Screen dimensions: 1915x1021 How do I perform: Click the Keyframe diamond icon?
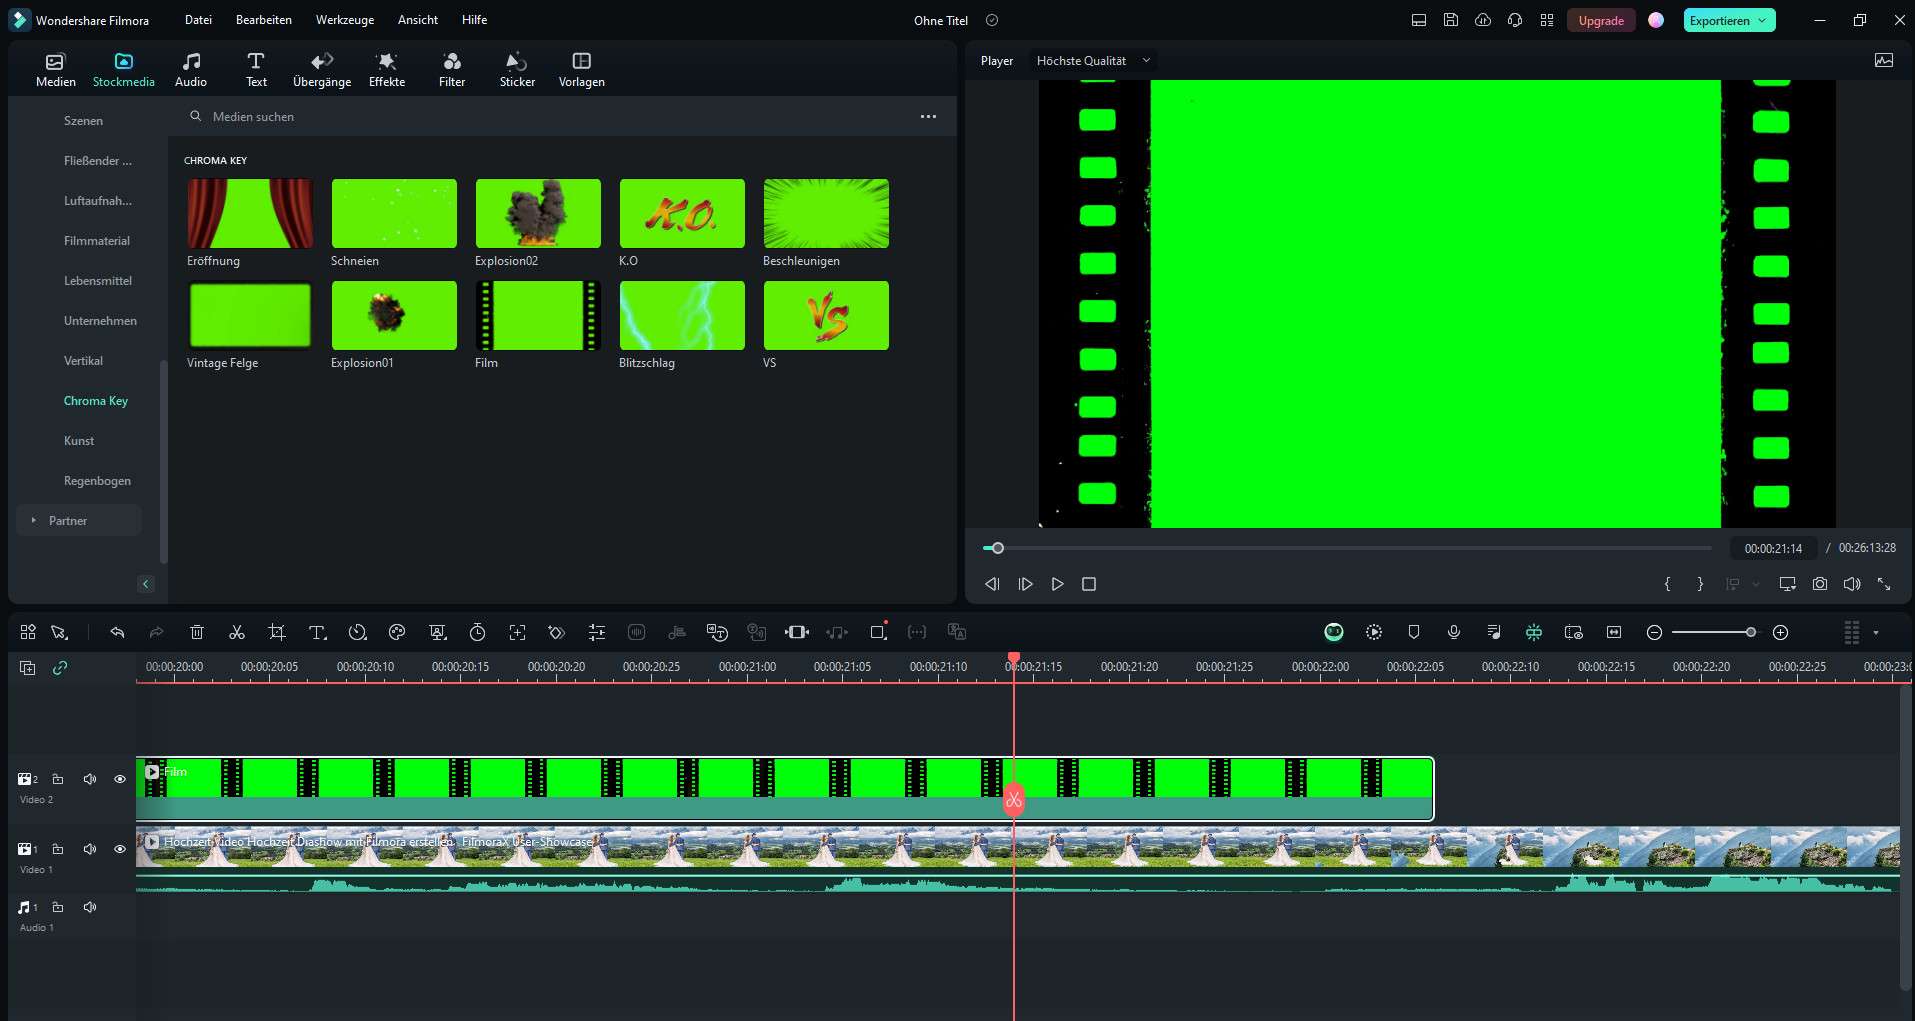557,632
